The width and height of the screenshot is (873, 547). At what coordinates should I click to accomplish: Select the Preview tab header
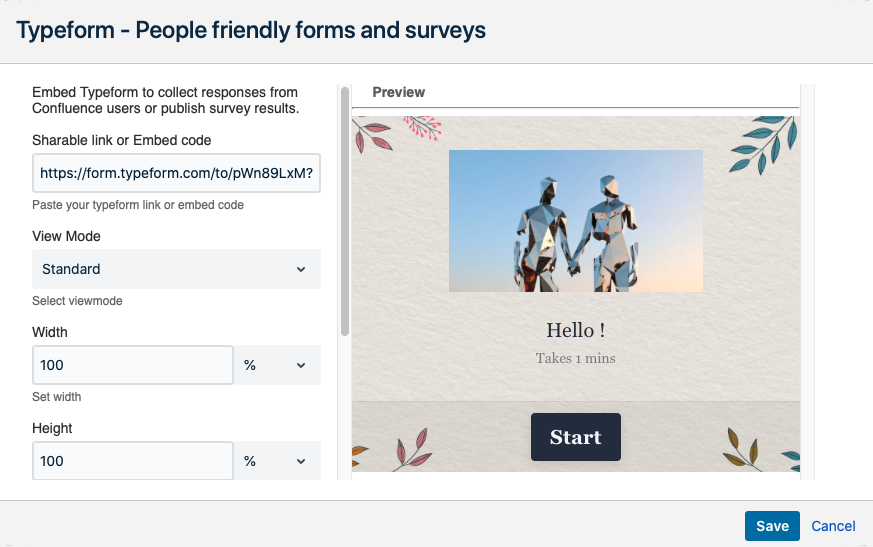tap(399, 92)
